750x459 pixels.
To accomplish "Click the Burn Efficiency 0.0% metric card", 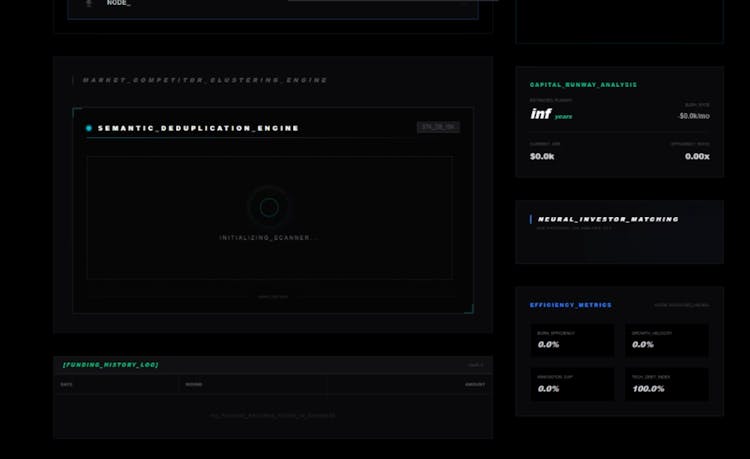I will pos(572,340).
